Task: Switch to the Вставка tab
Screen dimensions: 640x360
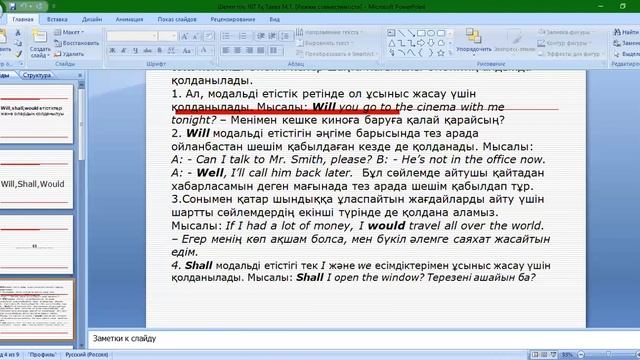Action: click(57, 19)
